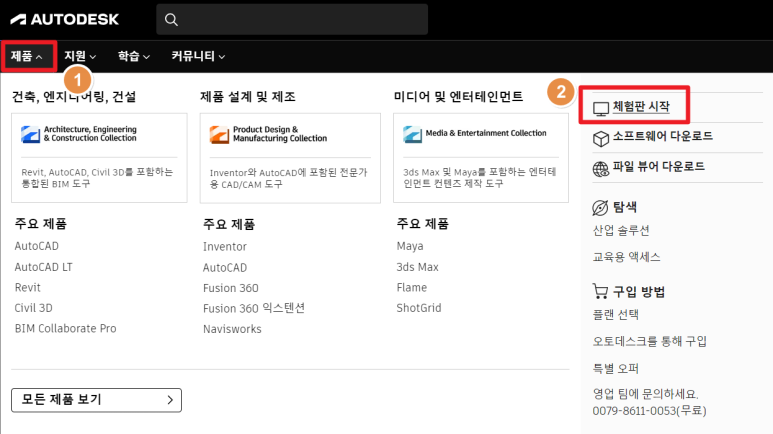Open the Fusion 360 익스텐션 link

click(x=254, y=308)
